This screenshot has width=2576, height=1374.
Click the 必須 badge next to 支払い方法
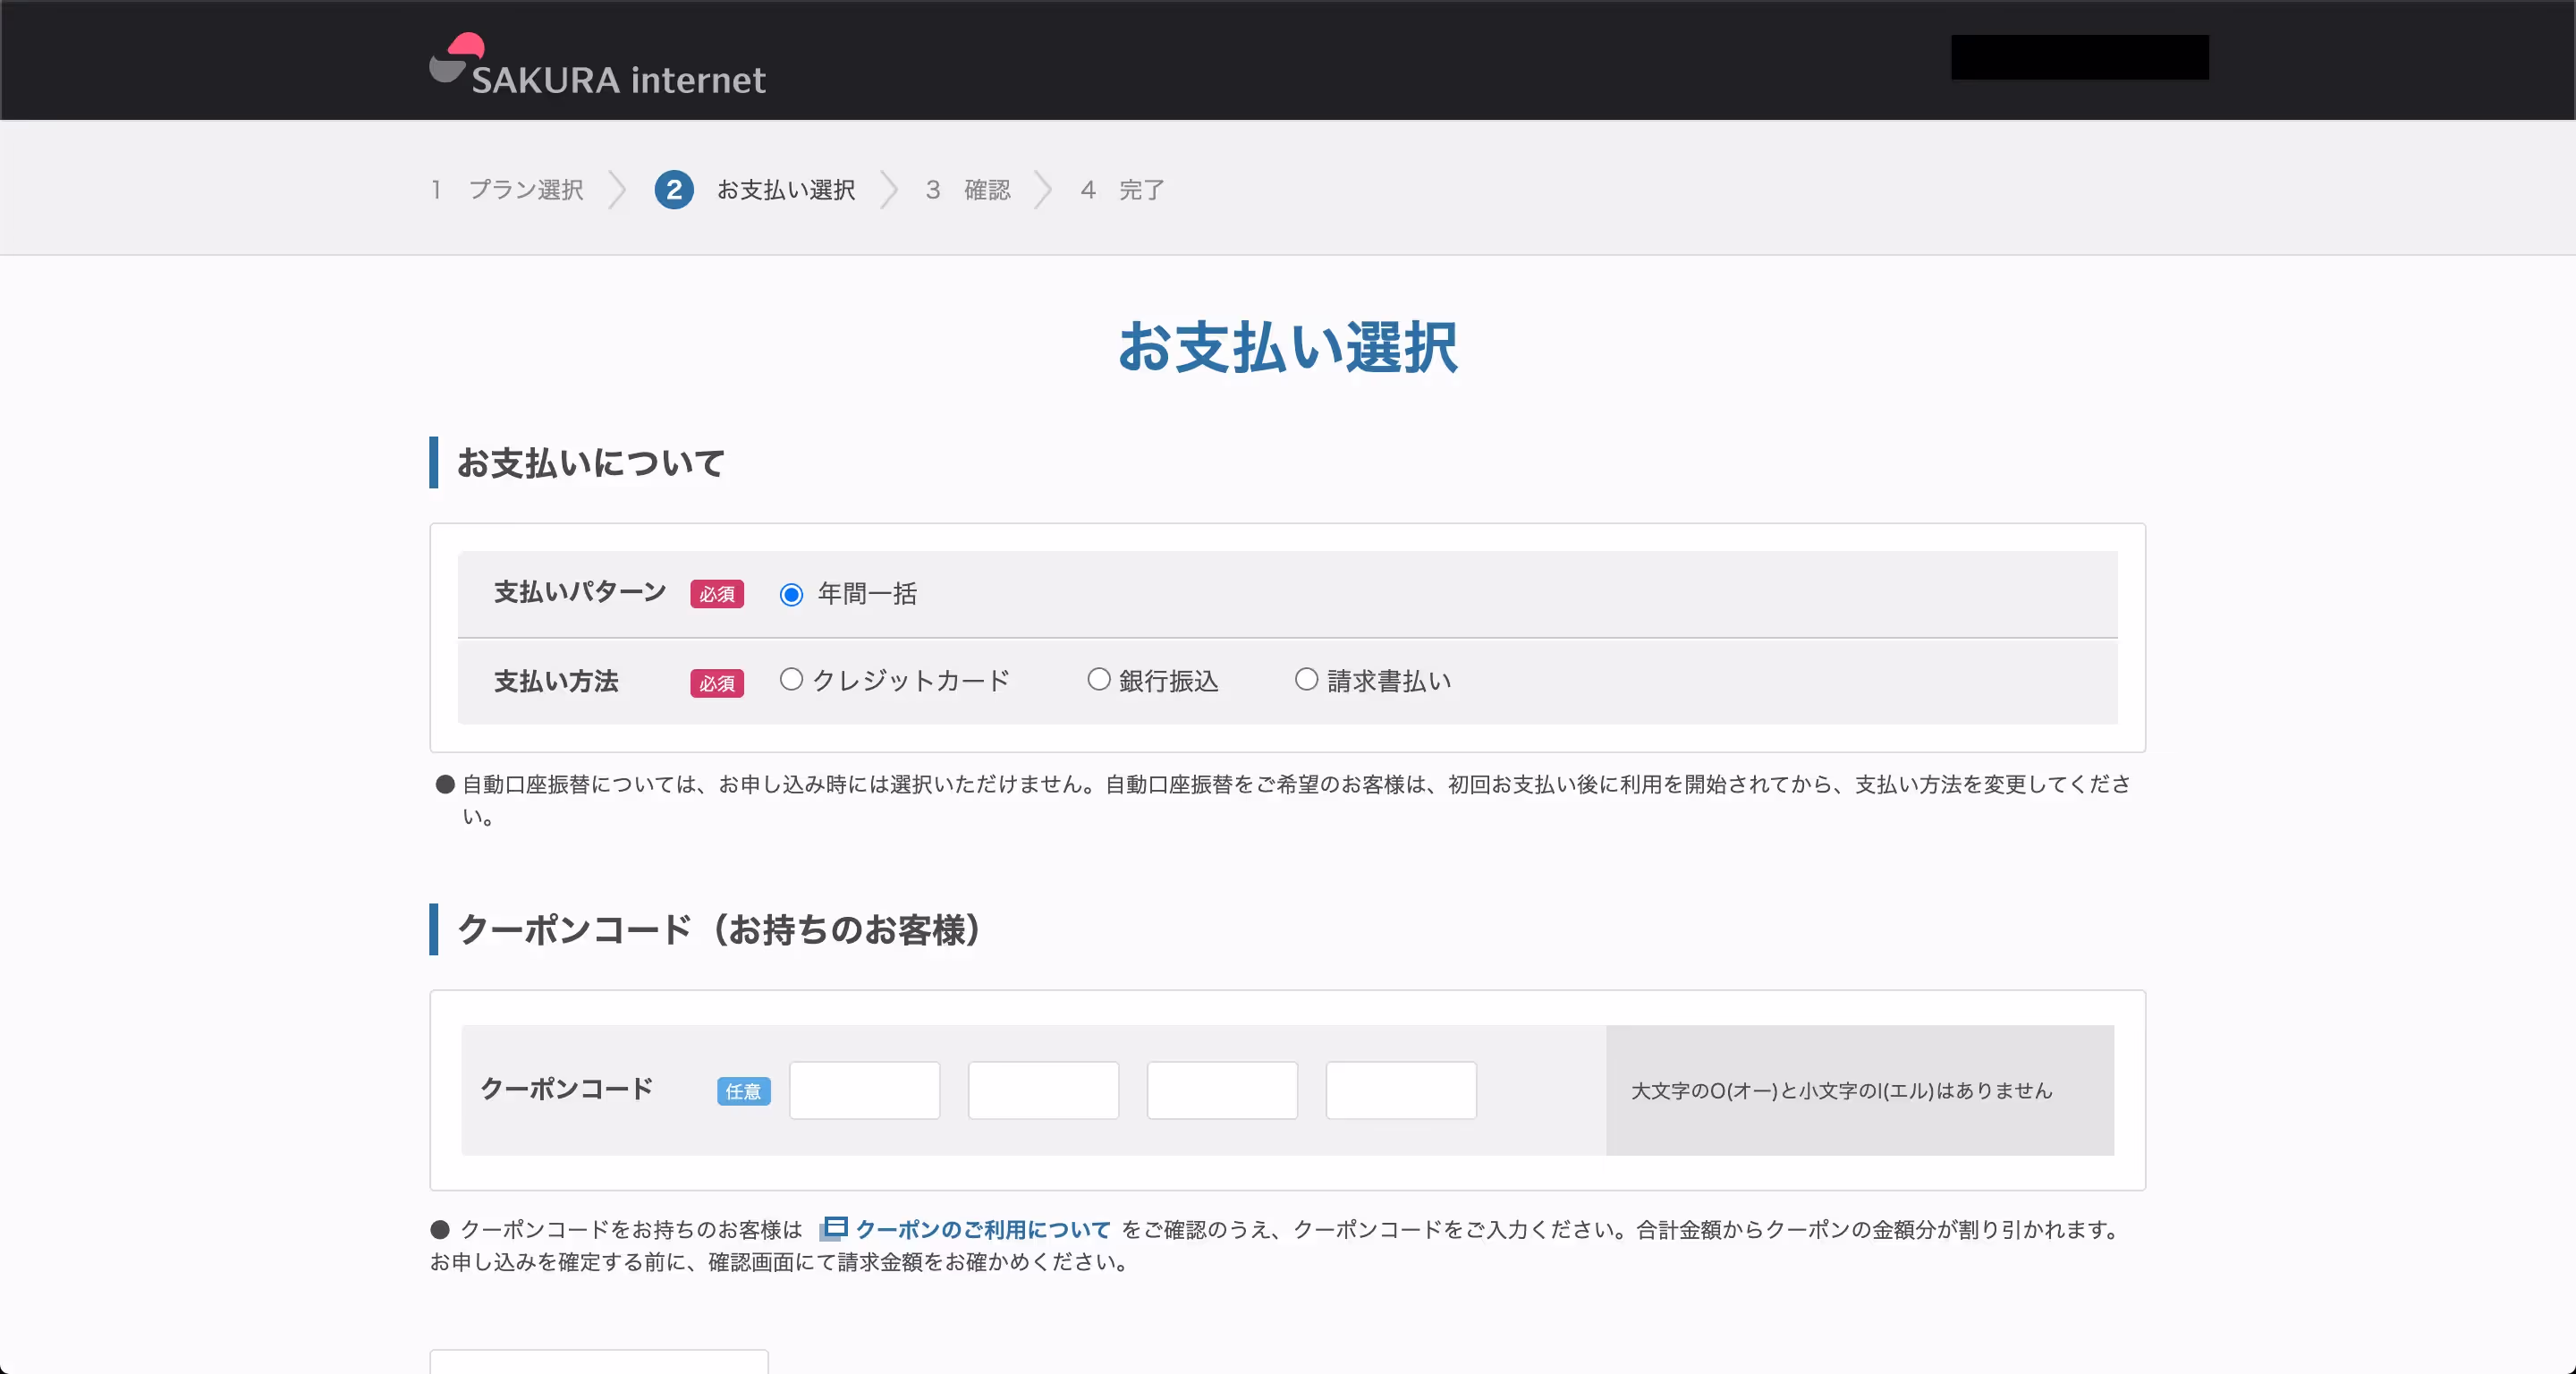[x=717, y=683]
